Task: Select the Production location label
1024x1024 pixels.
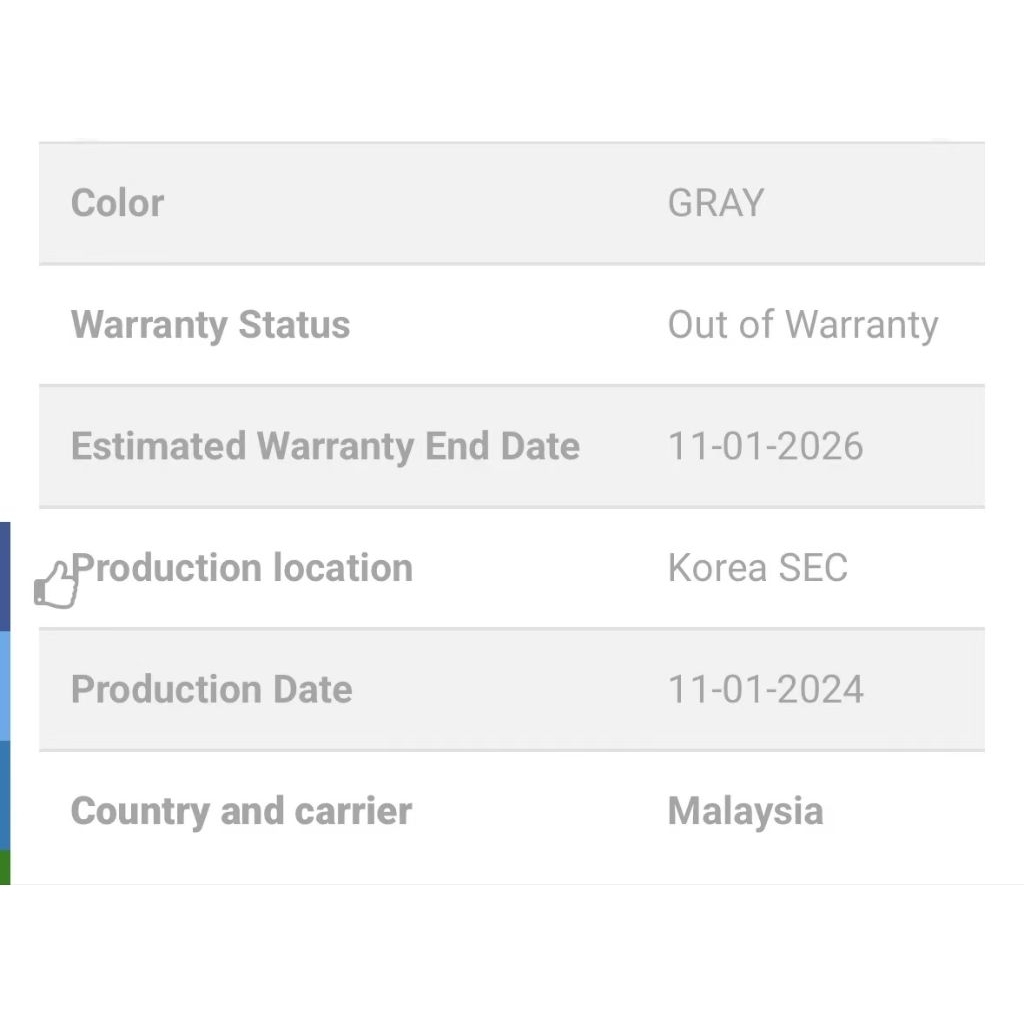Action: pos(242,568)
